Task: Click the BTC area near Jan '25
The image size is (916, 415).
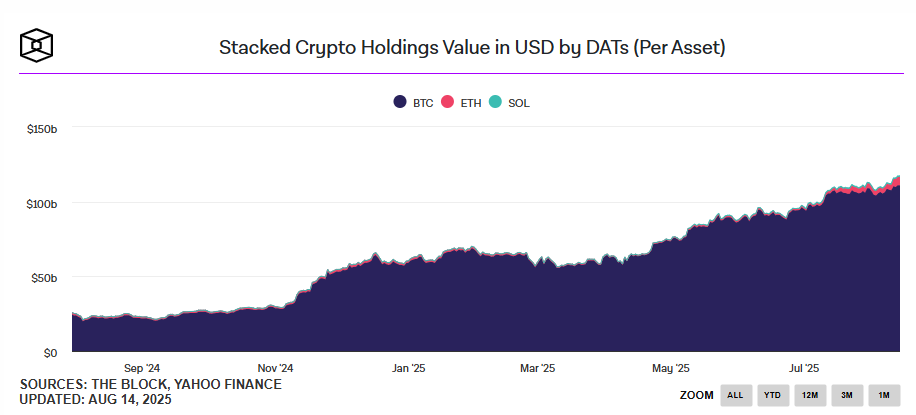Action: coord(409,310)
